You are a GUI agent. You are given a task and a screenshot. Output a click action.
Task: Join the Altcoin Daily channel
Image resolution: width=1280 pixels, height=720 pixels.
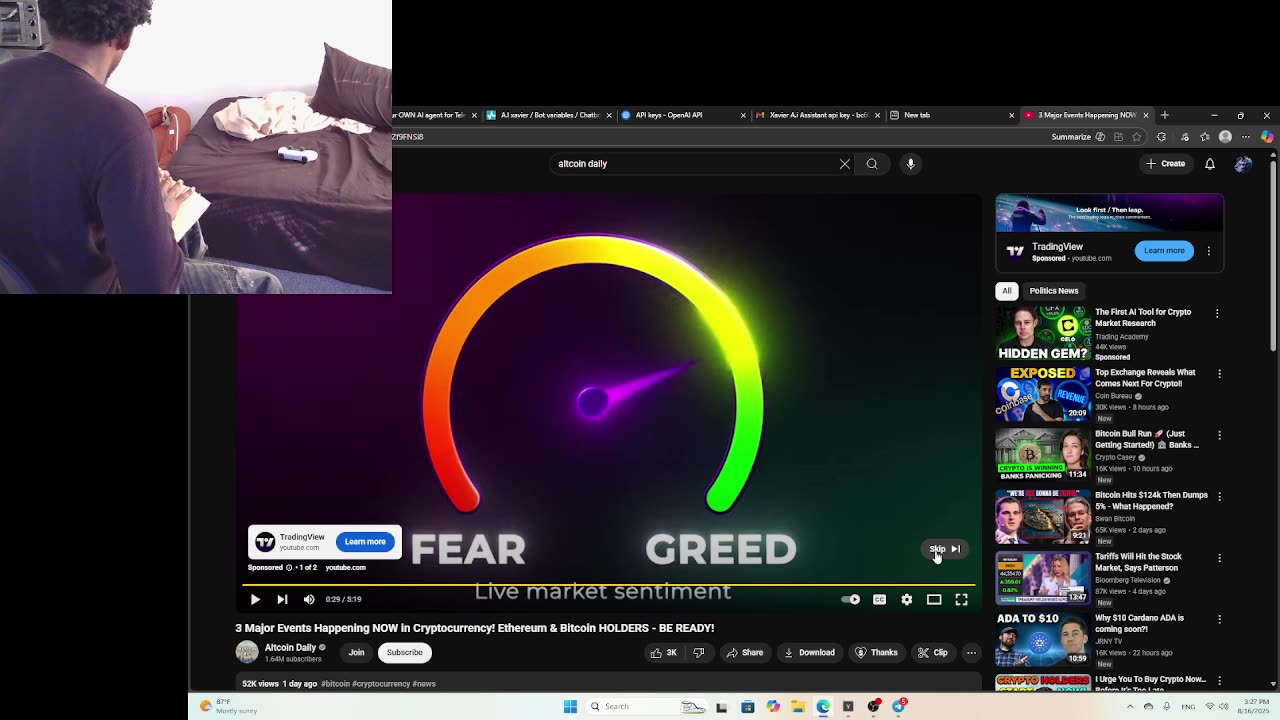356,653
